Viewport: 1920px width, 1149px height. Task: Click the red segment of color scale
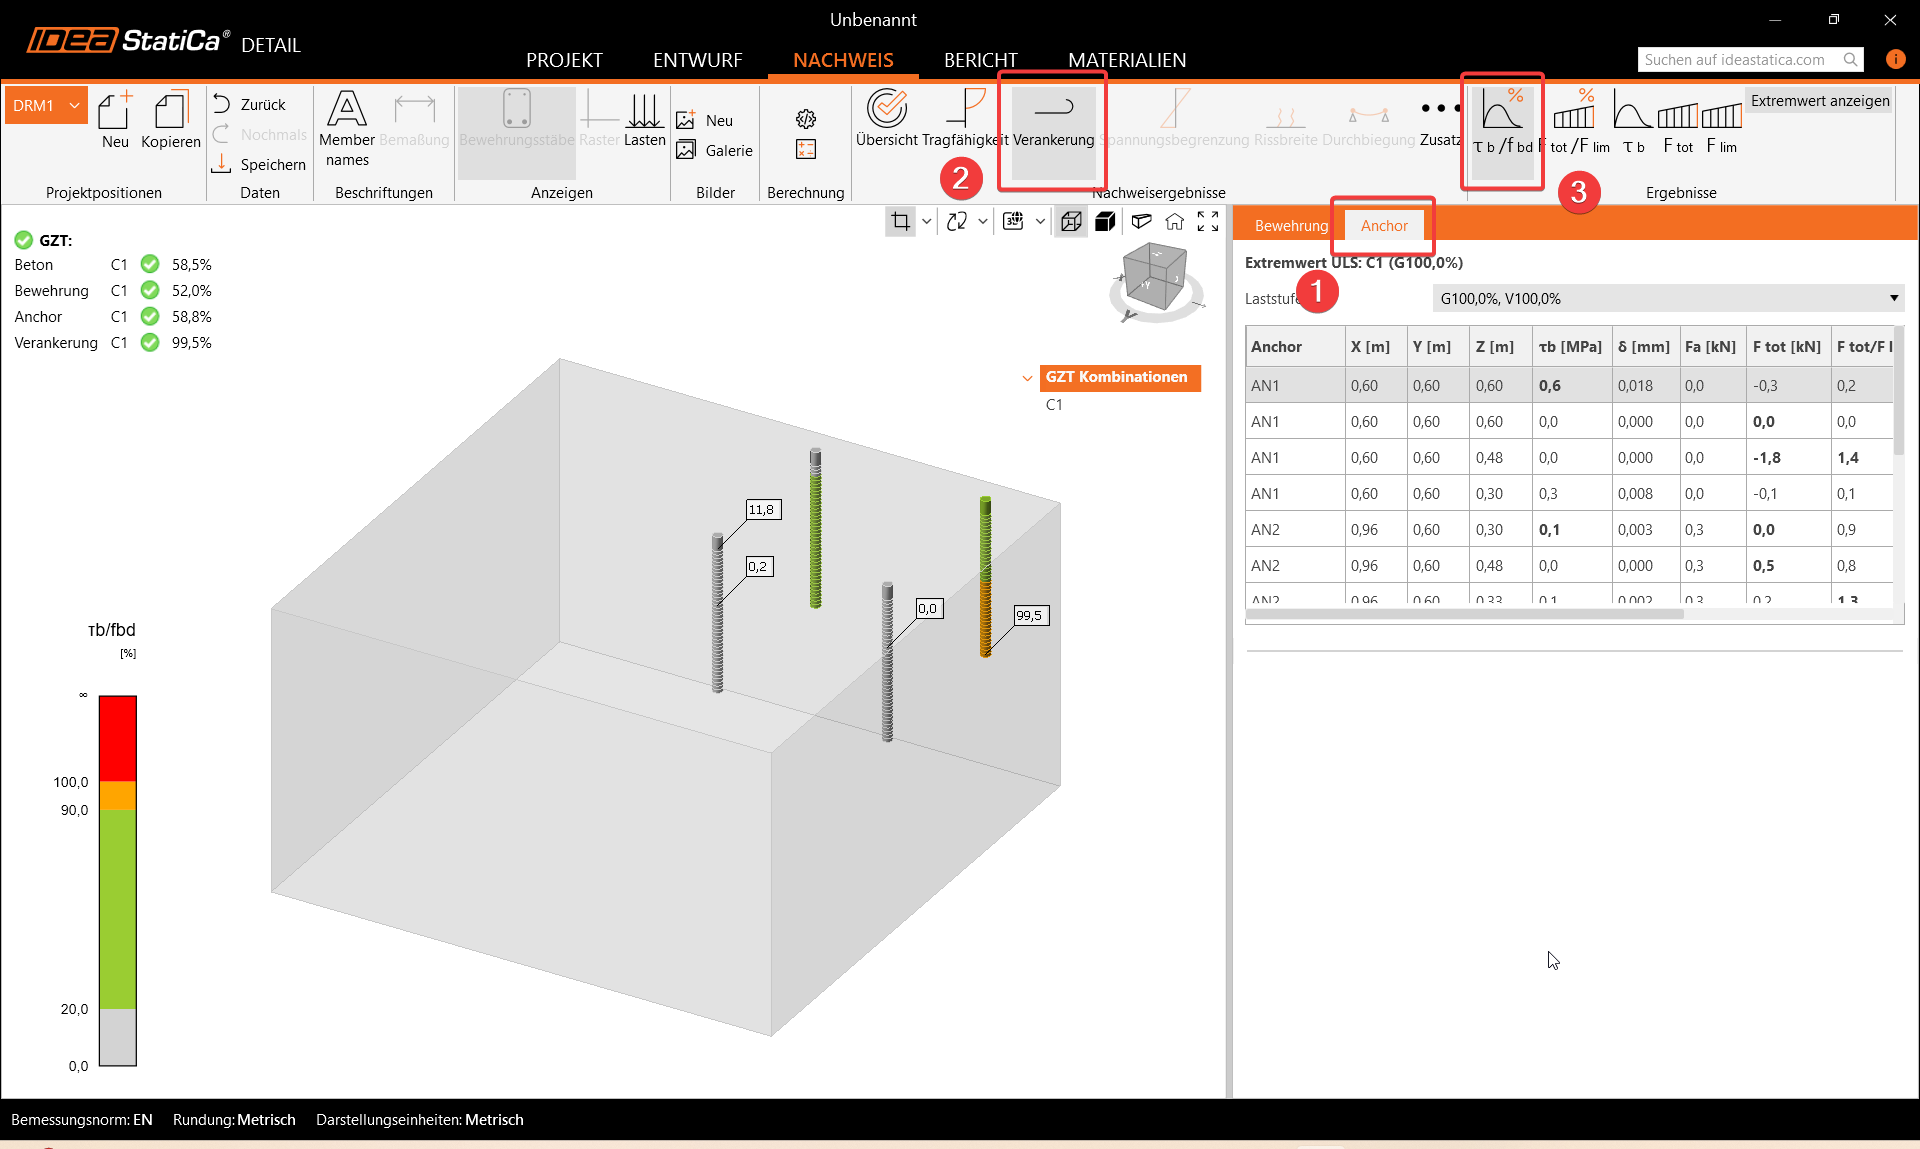pos(117,738)
